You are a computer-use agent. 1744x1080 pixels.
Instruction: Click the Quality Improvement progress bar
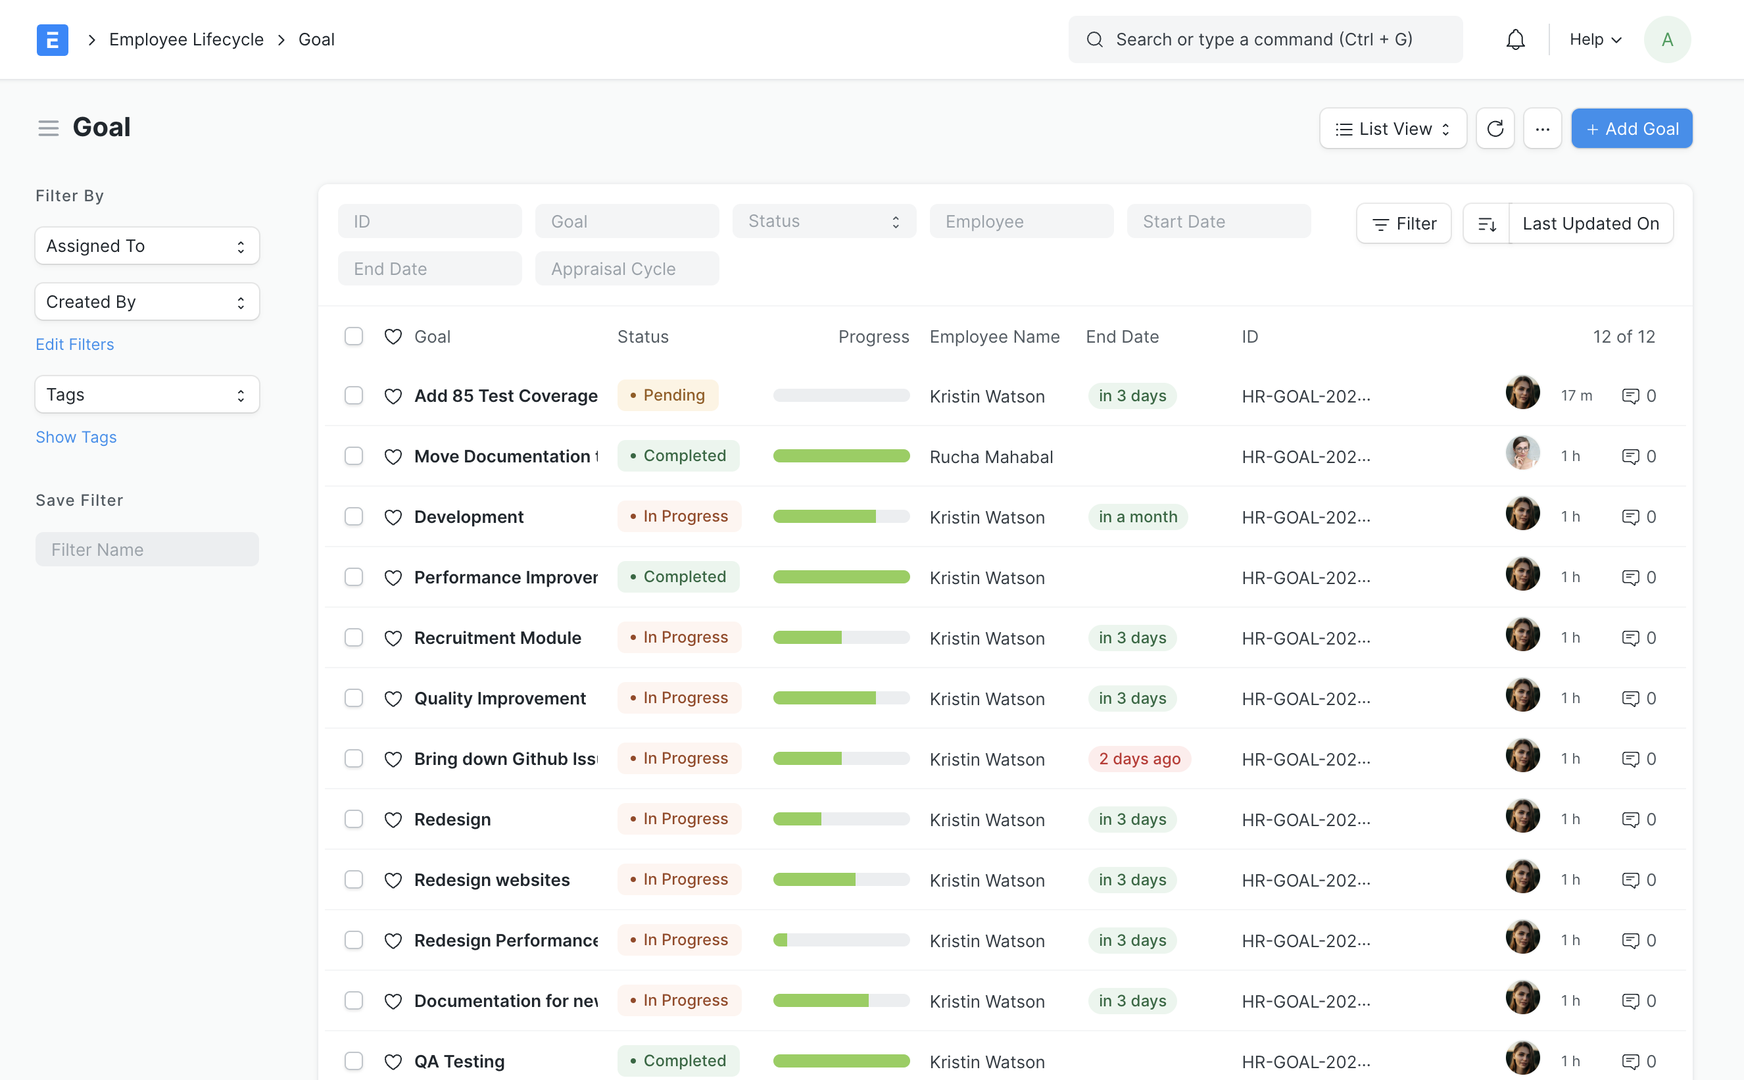point(841,698)
